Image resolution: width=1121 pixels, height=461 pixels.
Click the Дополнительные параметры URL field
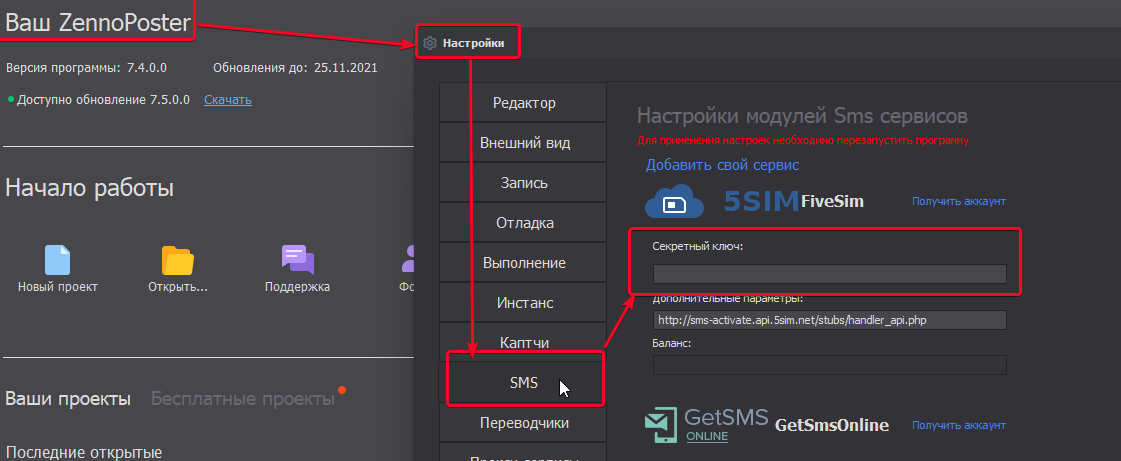click(829, 320)
